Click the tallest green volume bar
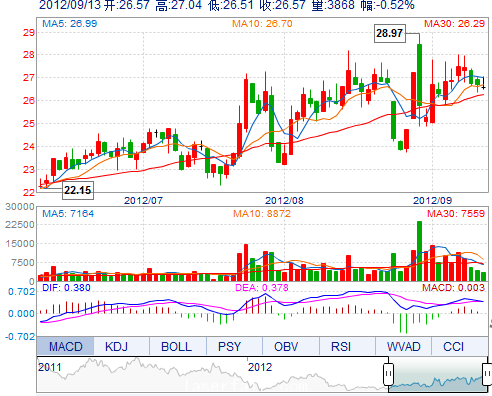492x396 pixels. click(x=419, y=251)
